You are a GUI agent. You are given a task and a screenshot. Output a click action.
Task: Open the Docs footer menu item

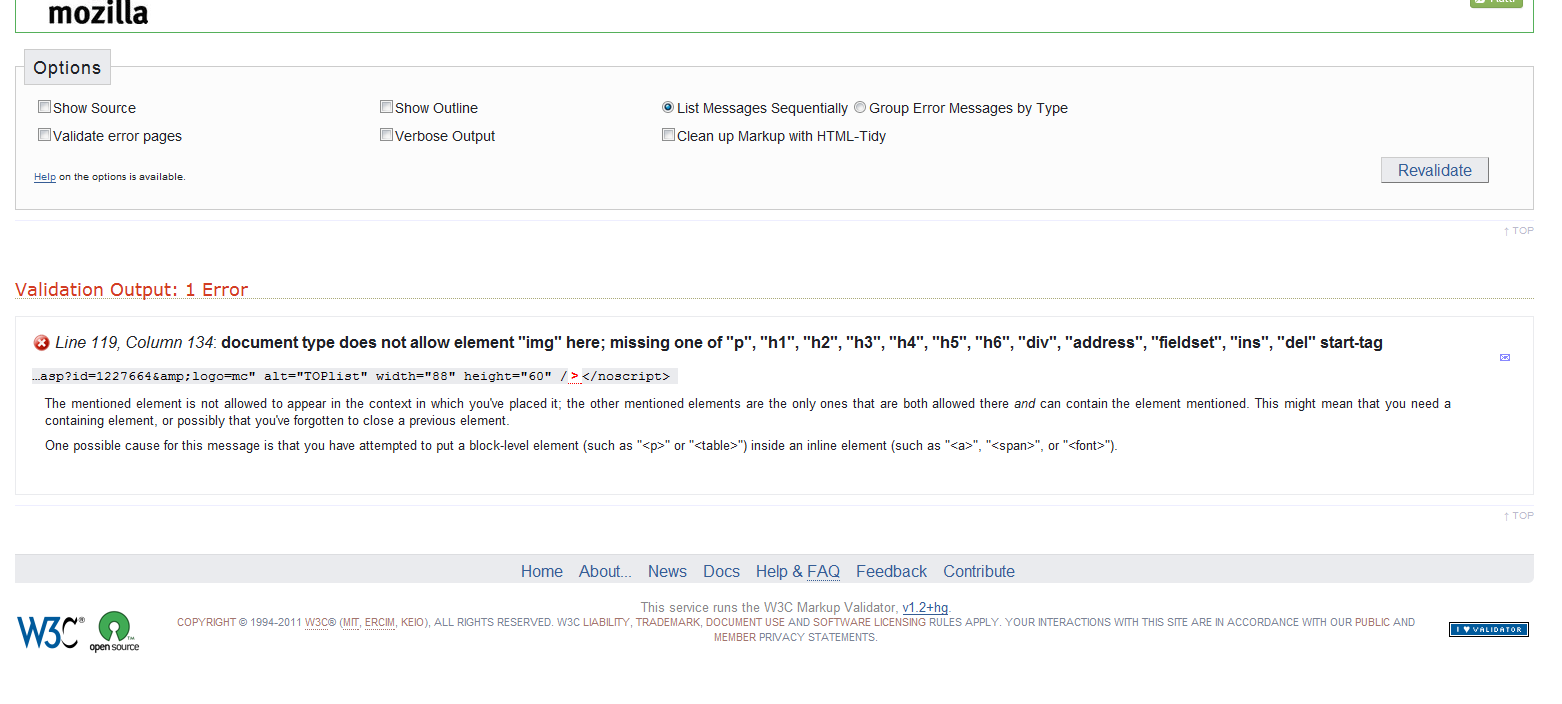[721, 571]
